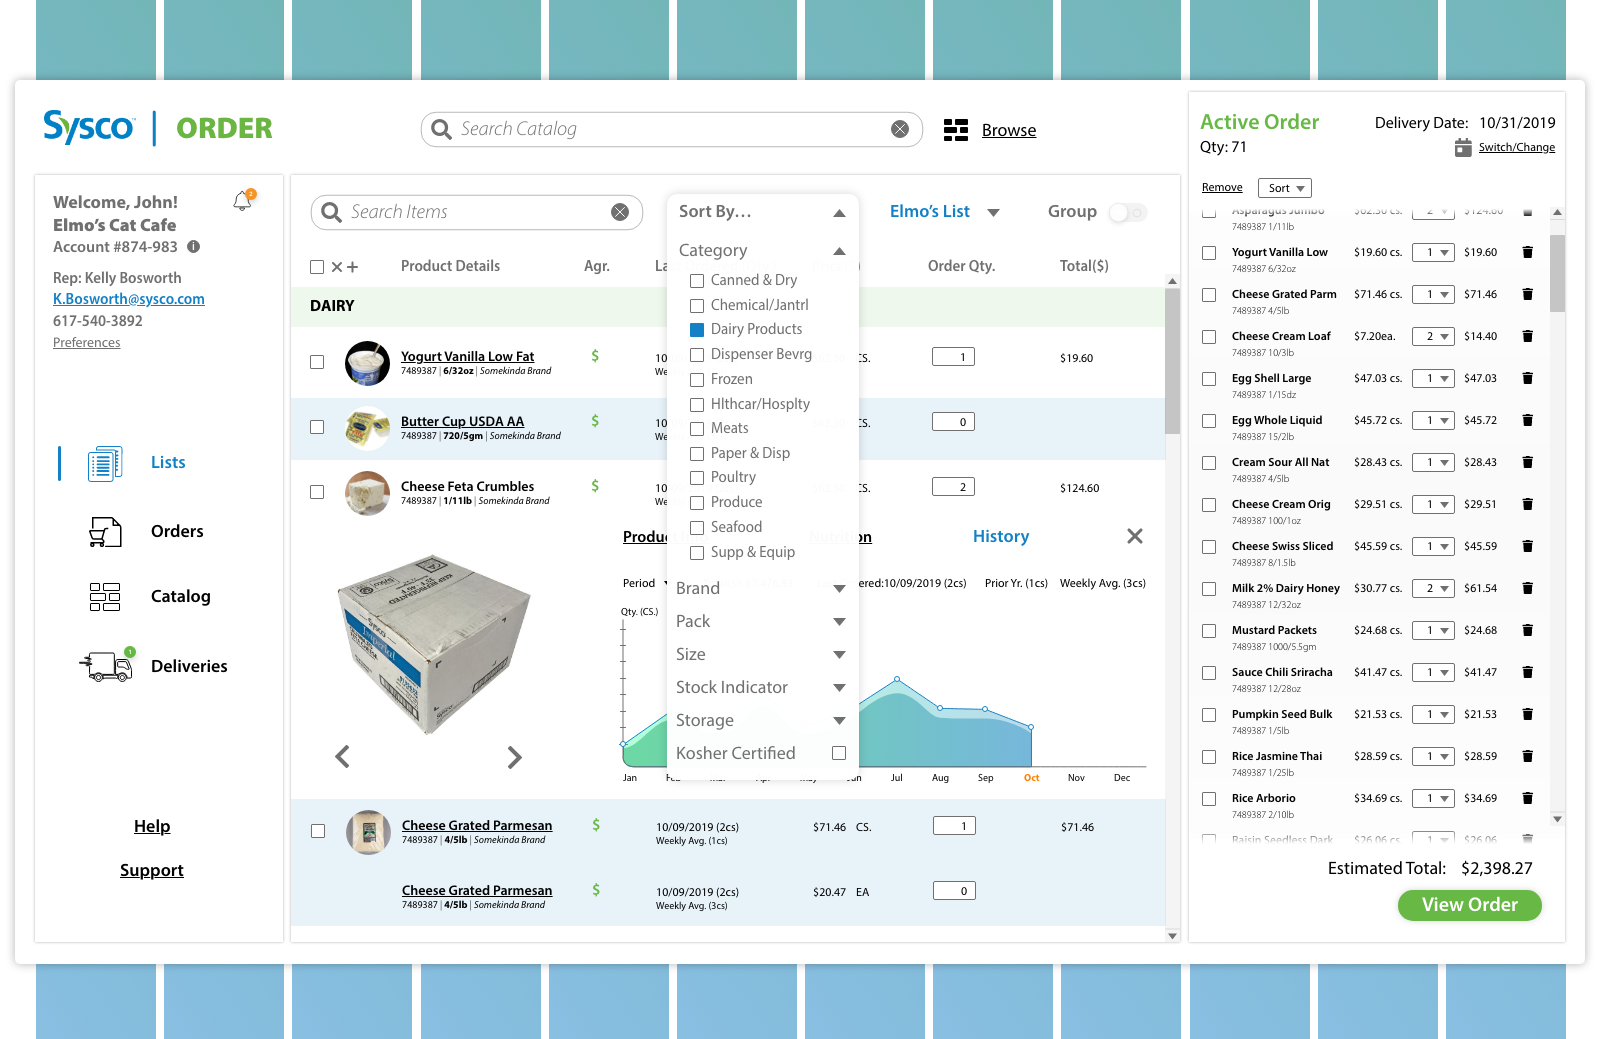Toggle the Group switch

tap(1128, 212)
